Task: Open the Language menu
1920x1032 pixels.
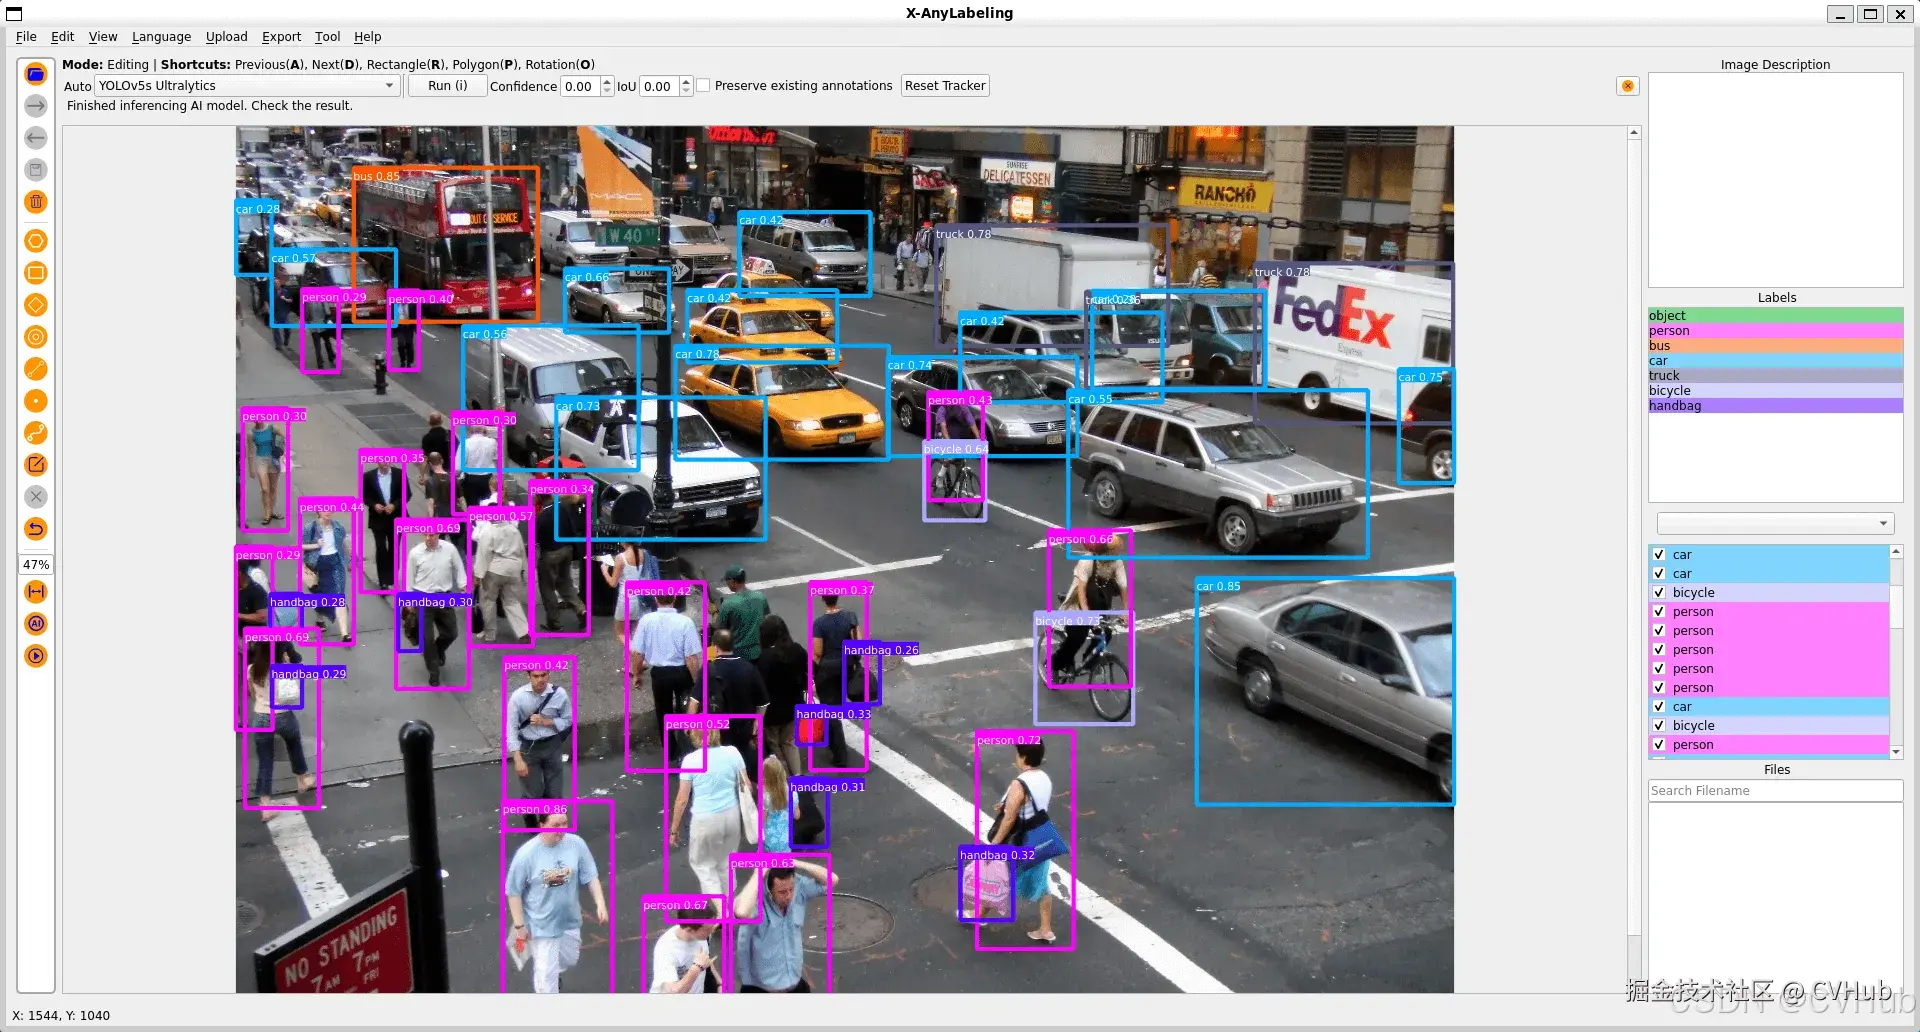Action: point(161,37)
